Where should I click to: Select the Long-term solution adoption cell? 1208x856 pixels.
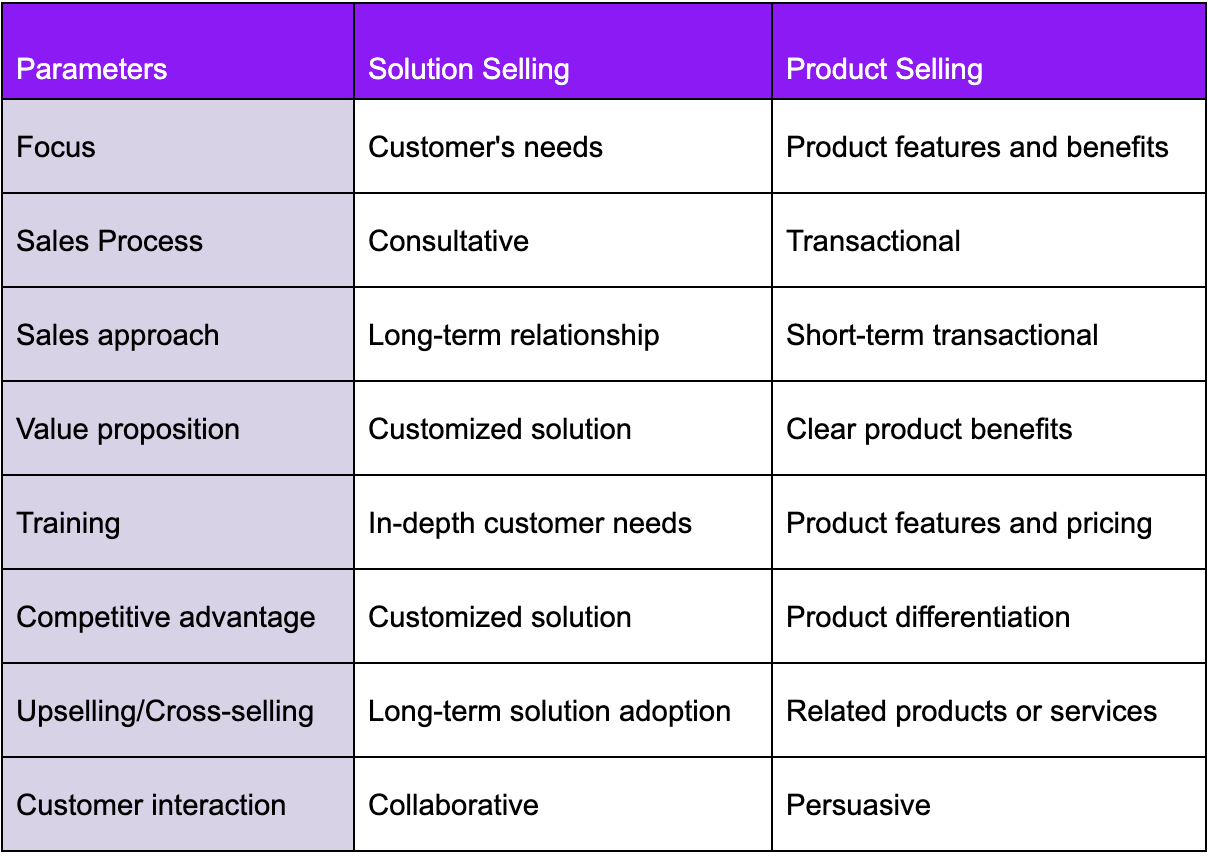[563, 710]
